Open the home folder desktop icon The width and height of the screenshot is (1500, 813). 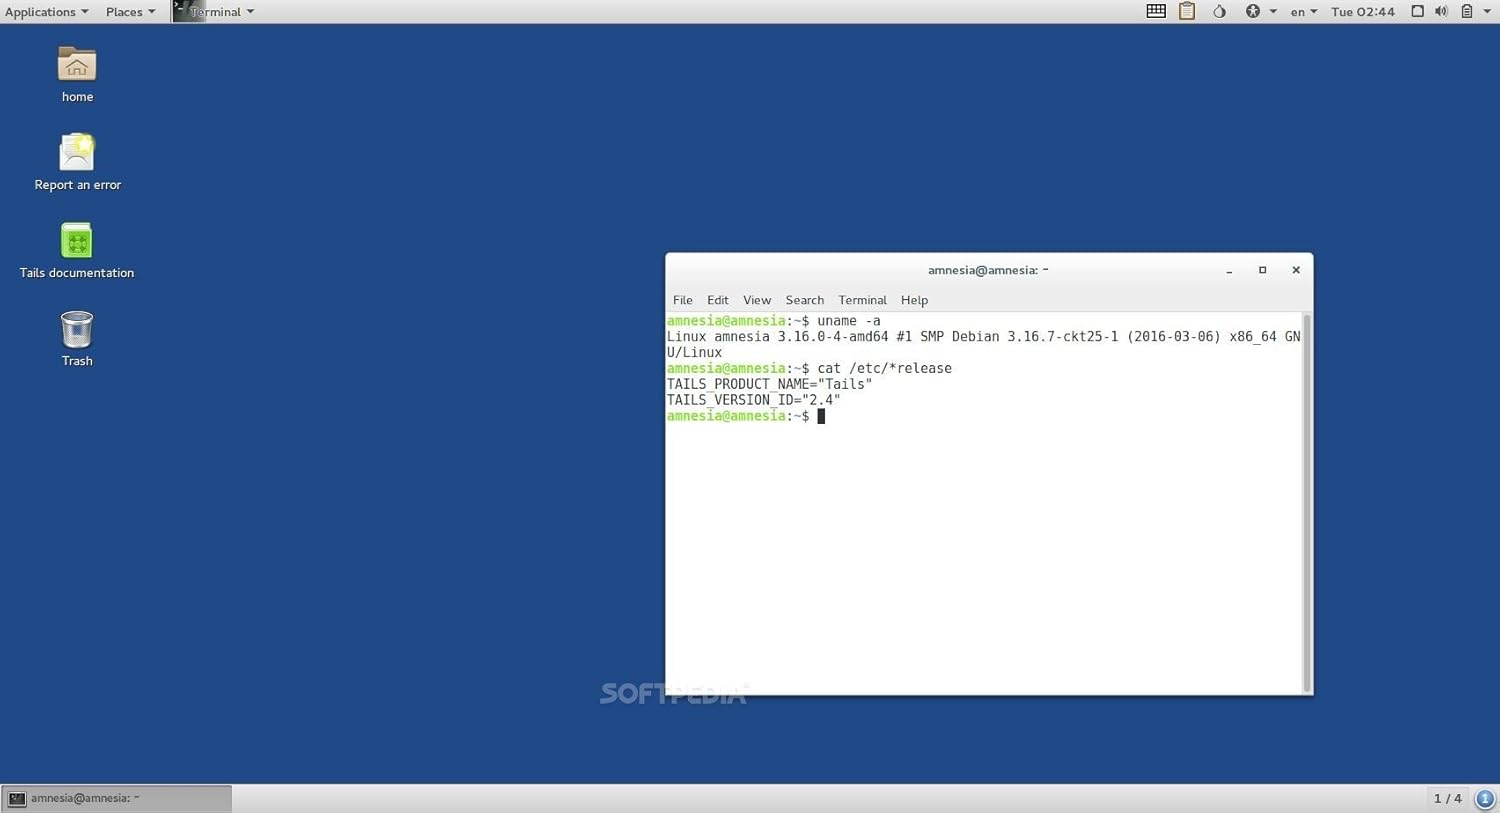tap(77, 66)
